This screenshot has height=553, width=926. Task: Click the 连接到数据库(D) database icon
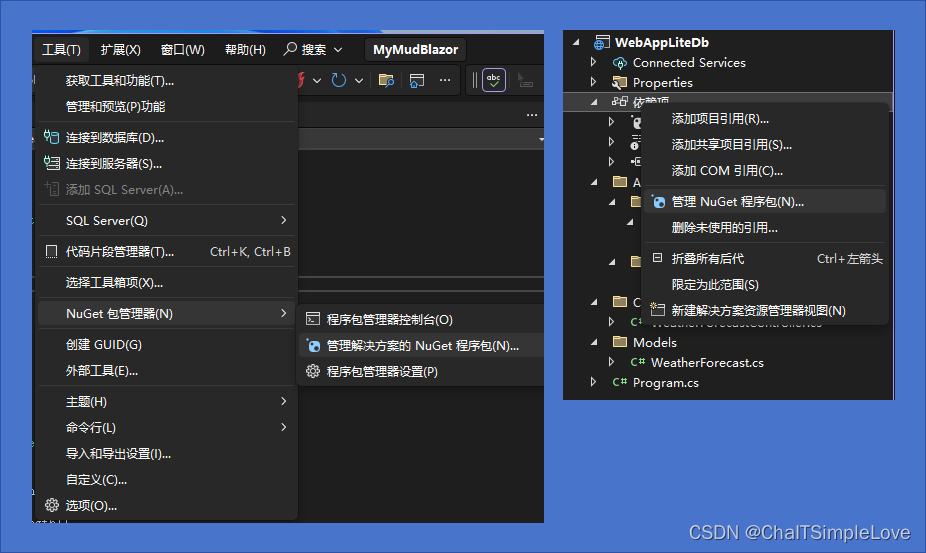51,138
